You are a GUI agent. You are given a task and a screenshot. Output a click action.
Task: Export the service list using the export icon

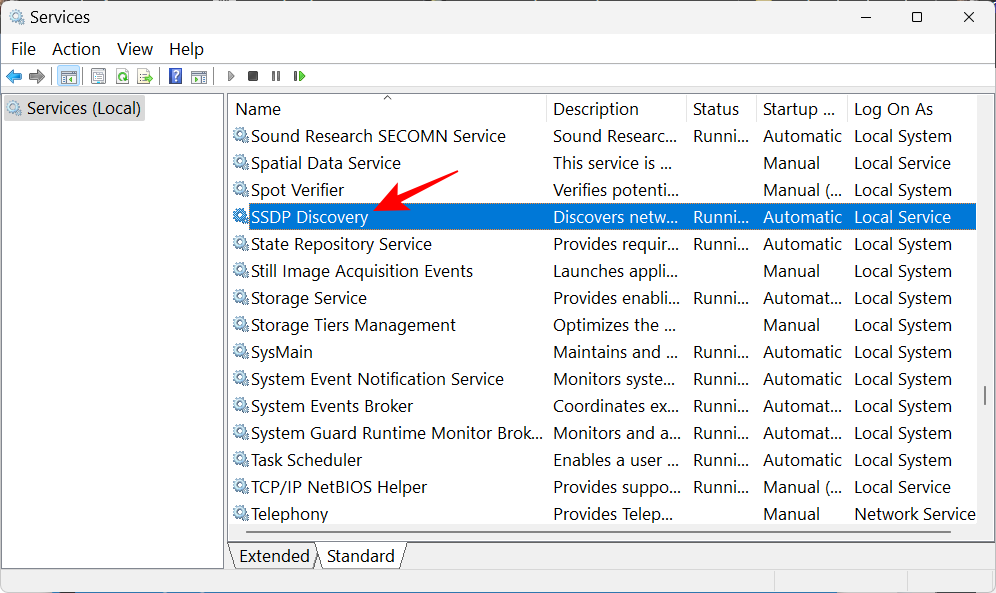pos(145,76)
